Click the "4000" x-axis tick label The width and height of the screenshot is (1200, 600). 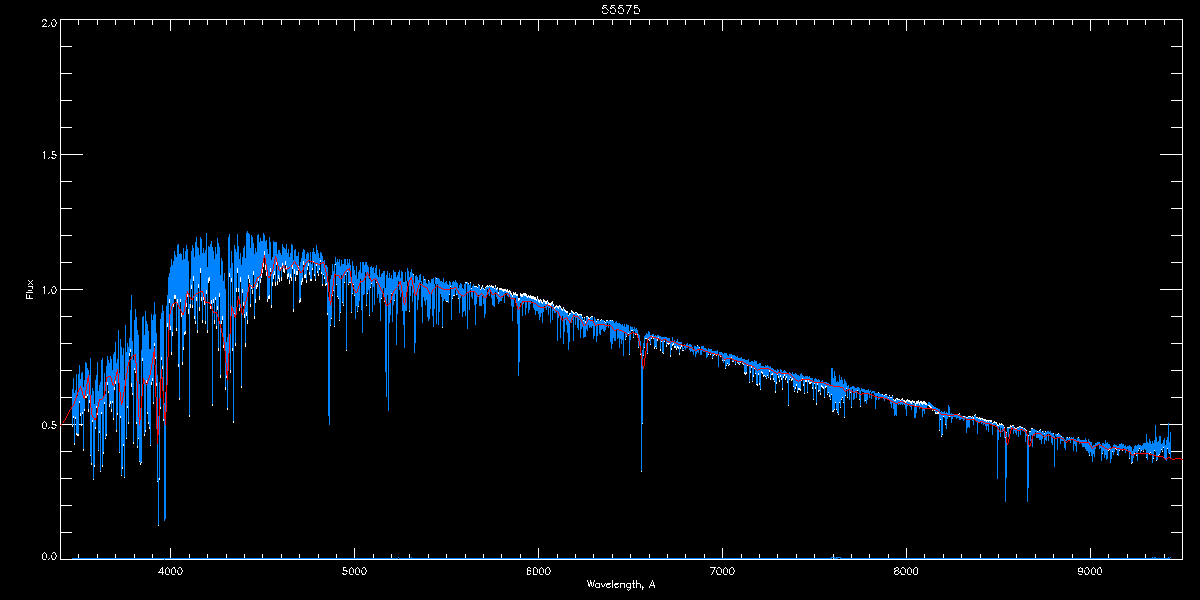point(171,571)
